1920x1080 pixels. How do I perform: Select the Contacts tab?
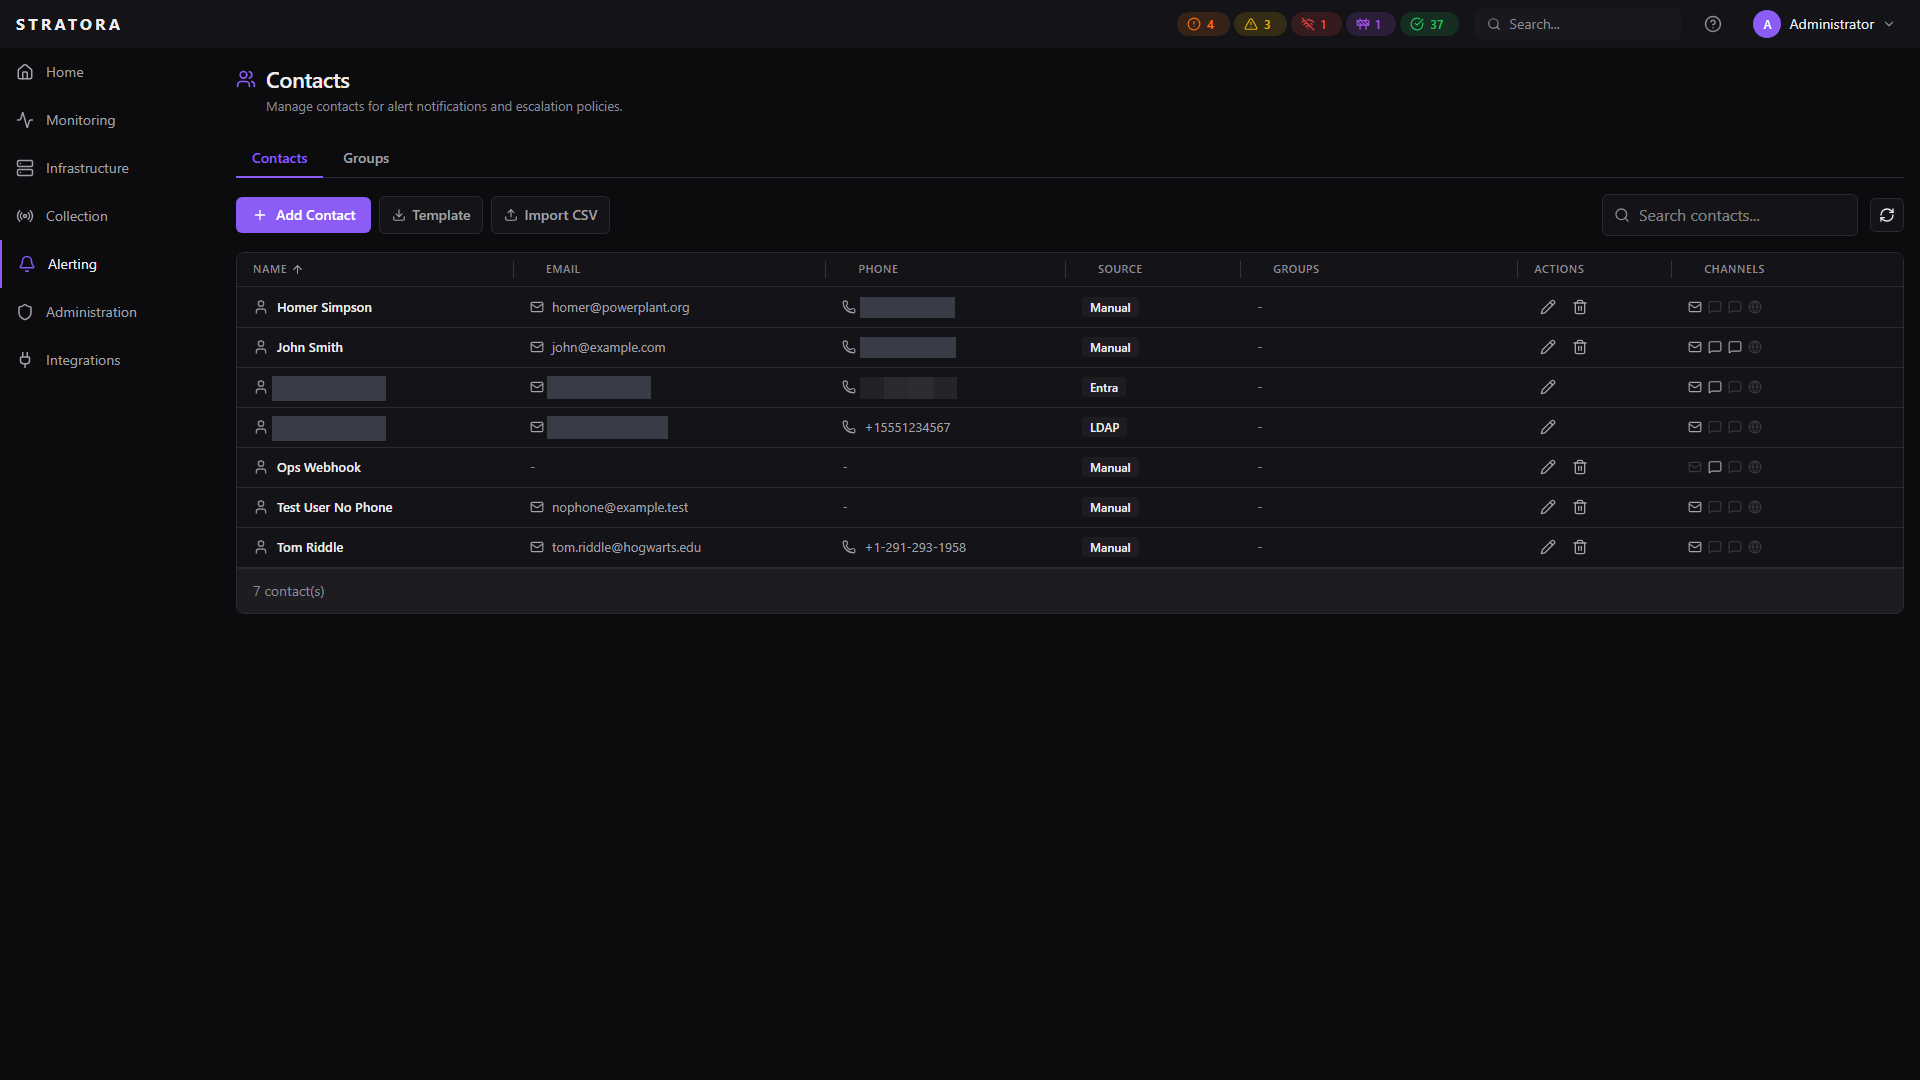click(x=279, y=158)
